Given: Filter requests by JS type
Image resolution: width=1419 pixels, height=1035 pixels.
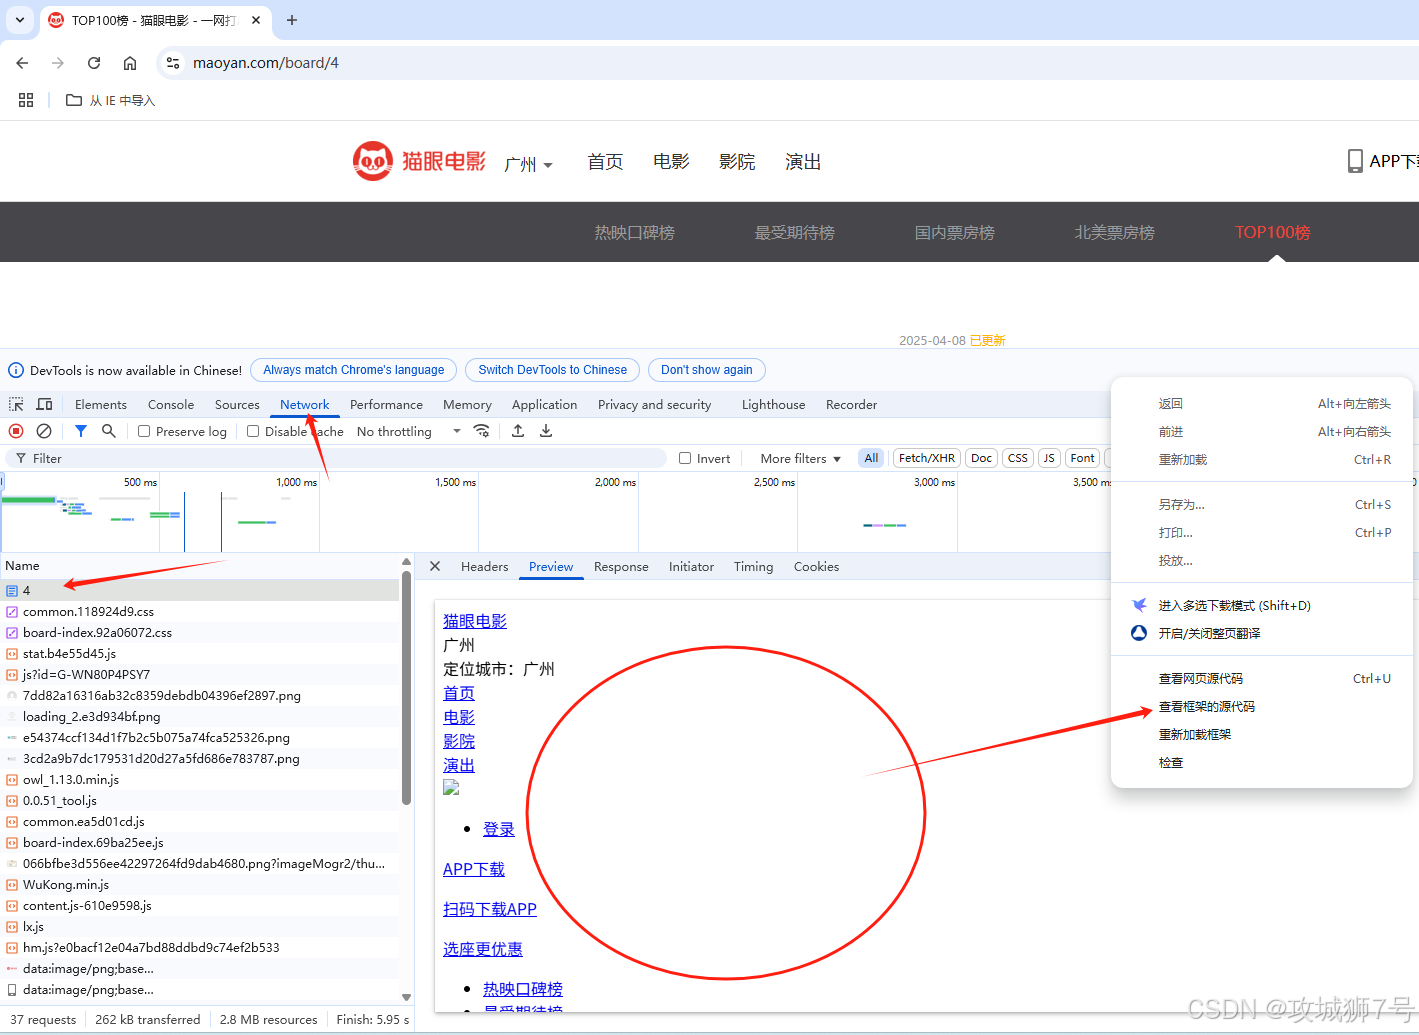Looking at the screenshot, I should [1049, 458].
